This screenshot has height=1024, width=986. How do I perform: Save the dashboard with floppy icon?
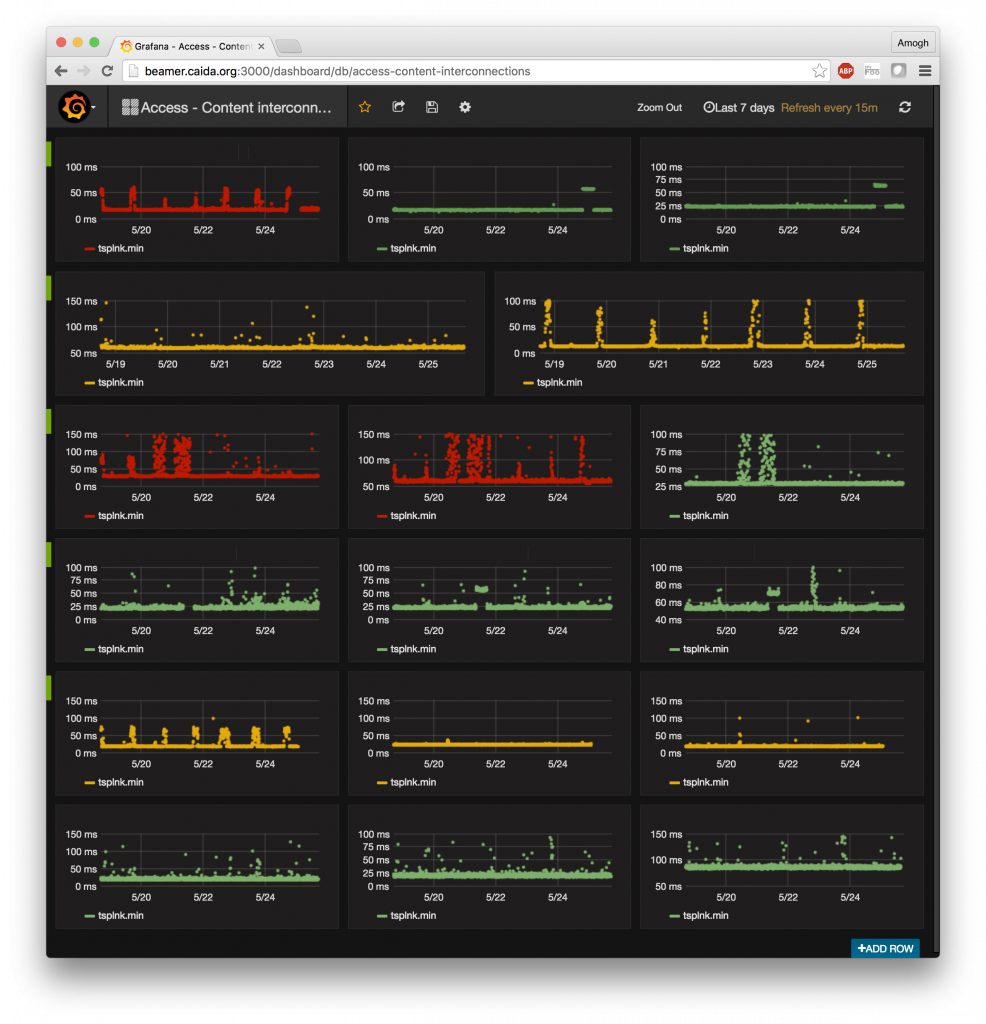(x=432, y=107)
